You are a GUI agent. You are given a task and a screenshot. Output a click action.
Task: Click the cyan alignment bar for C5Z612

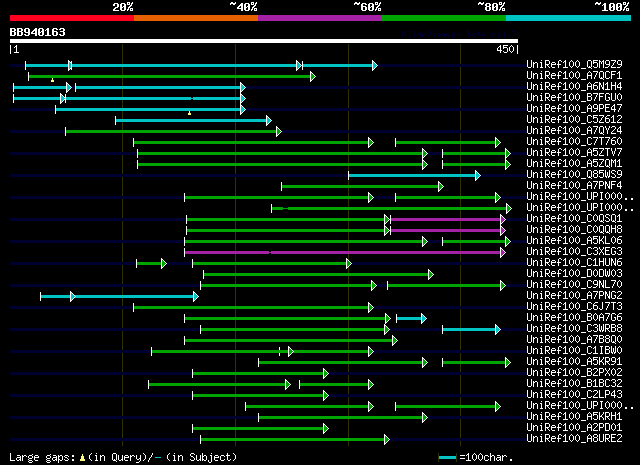pyautogui.click(x=193, y=120)
